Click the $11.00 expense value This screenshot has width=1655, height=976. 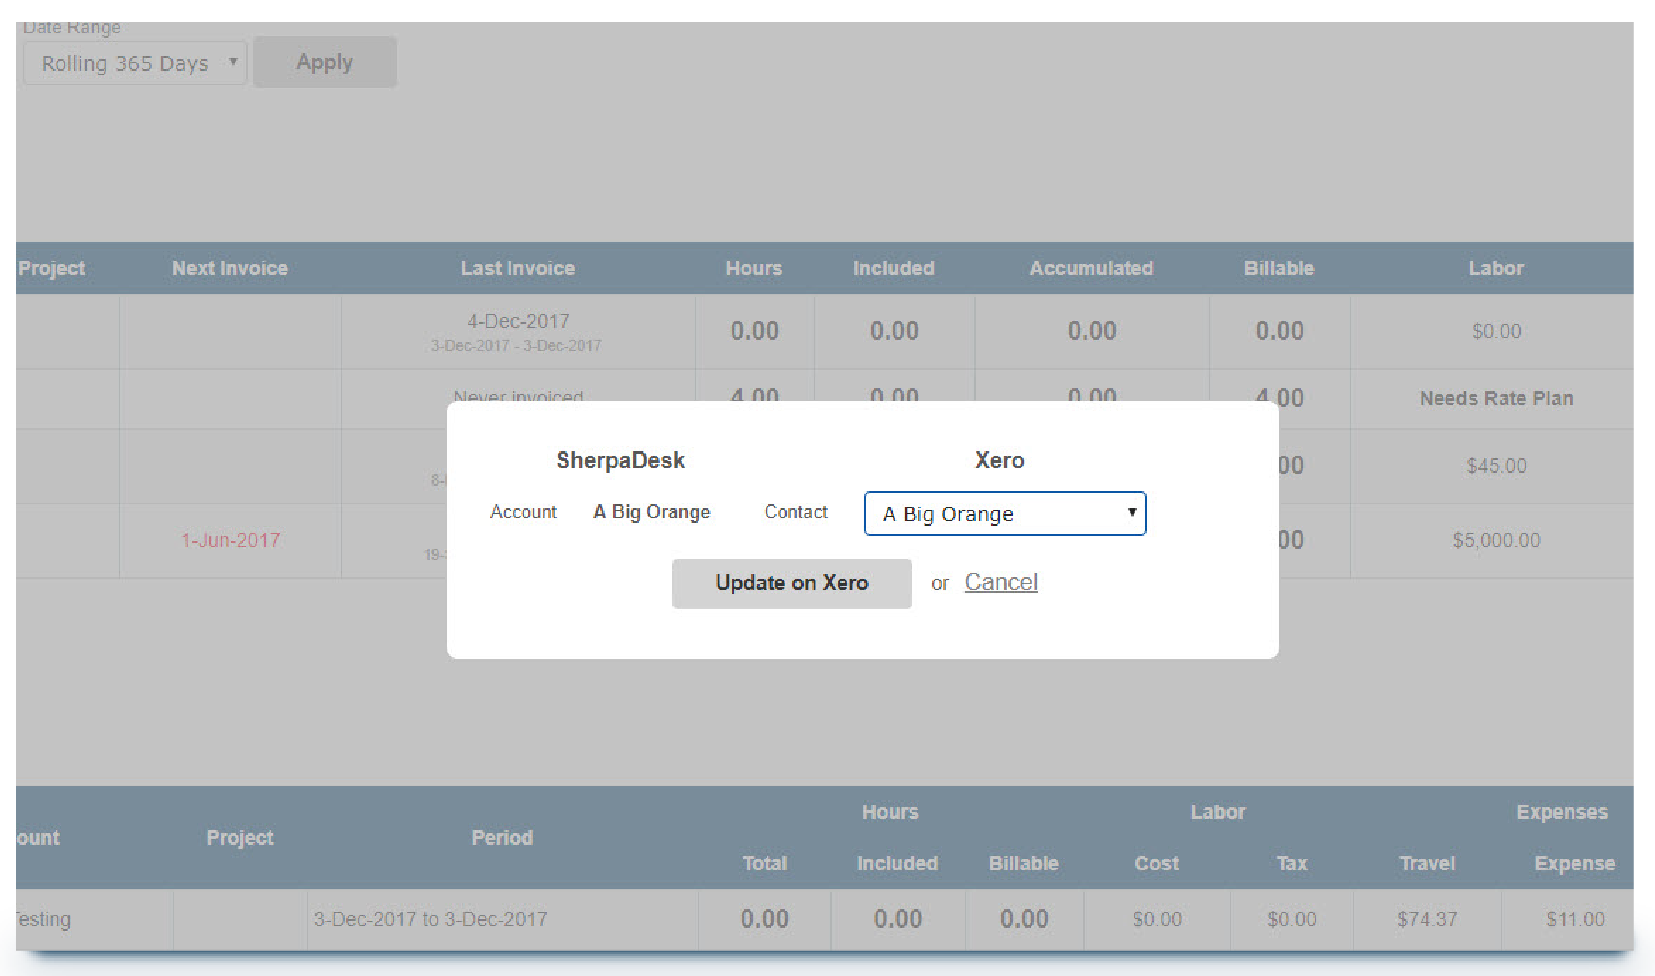coord(1575,919)
